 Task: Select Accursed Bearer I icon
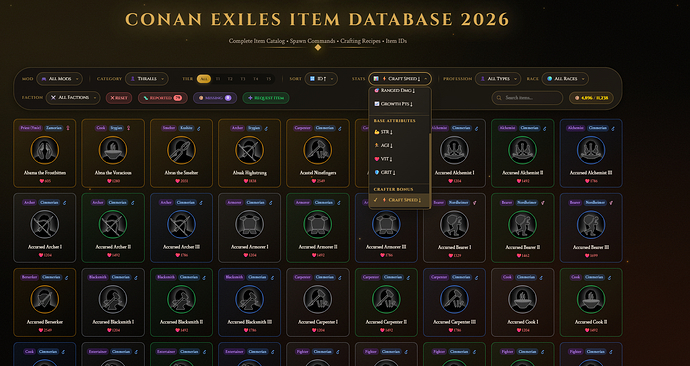coord(454,224)
